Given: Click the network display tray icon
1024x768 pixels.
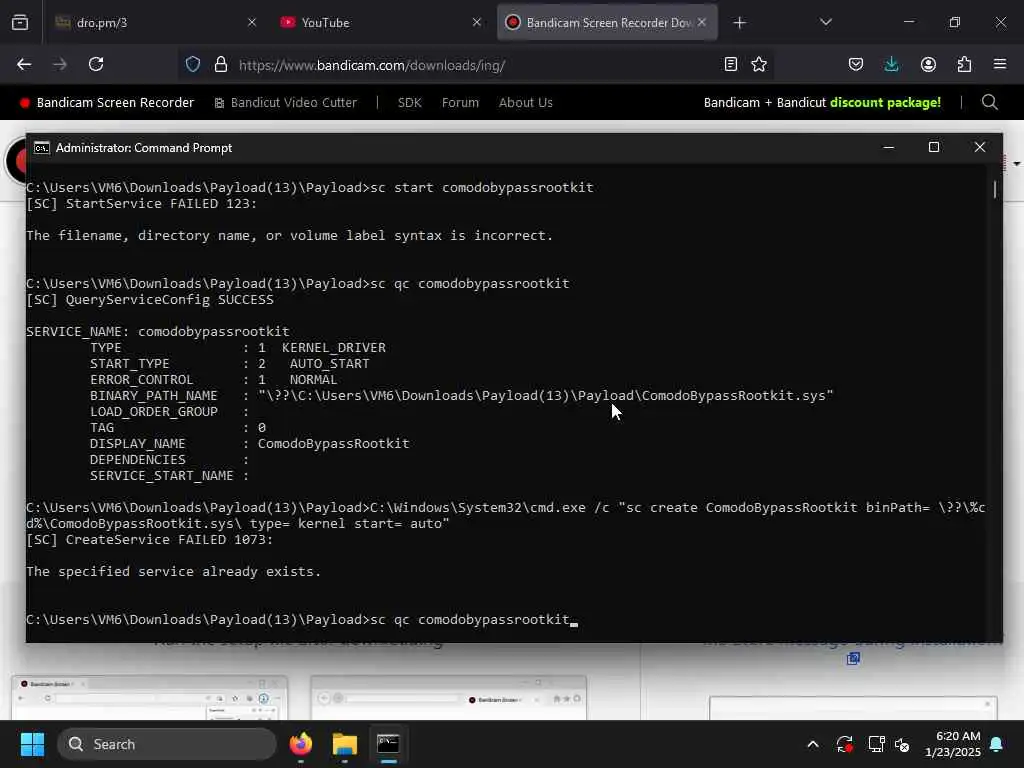Looking at the screenshot, I should pyautogui.click(x=876, y=744).
